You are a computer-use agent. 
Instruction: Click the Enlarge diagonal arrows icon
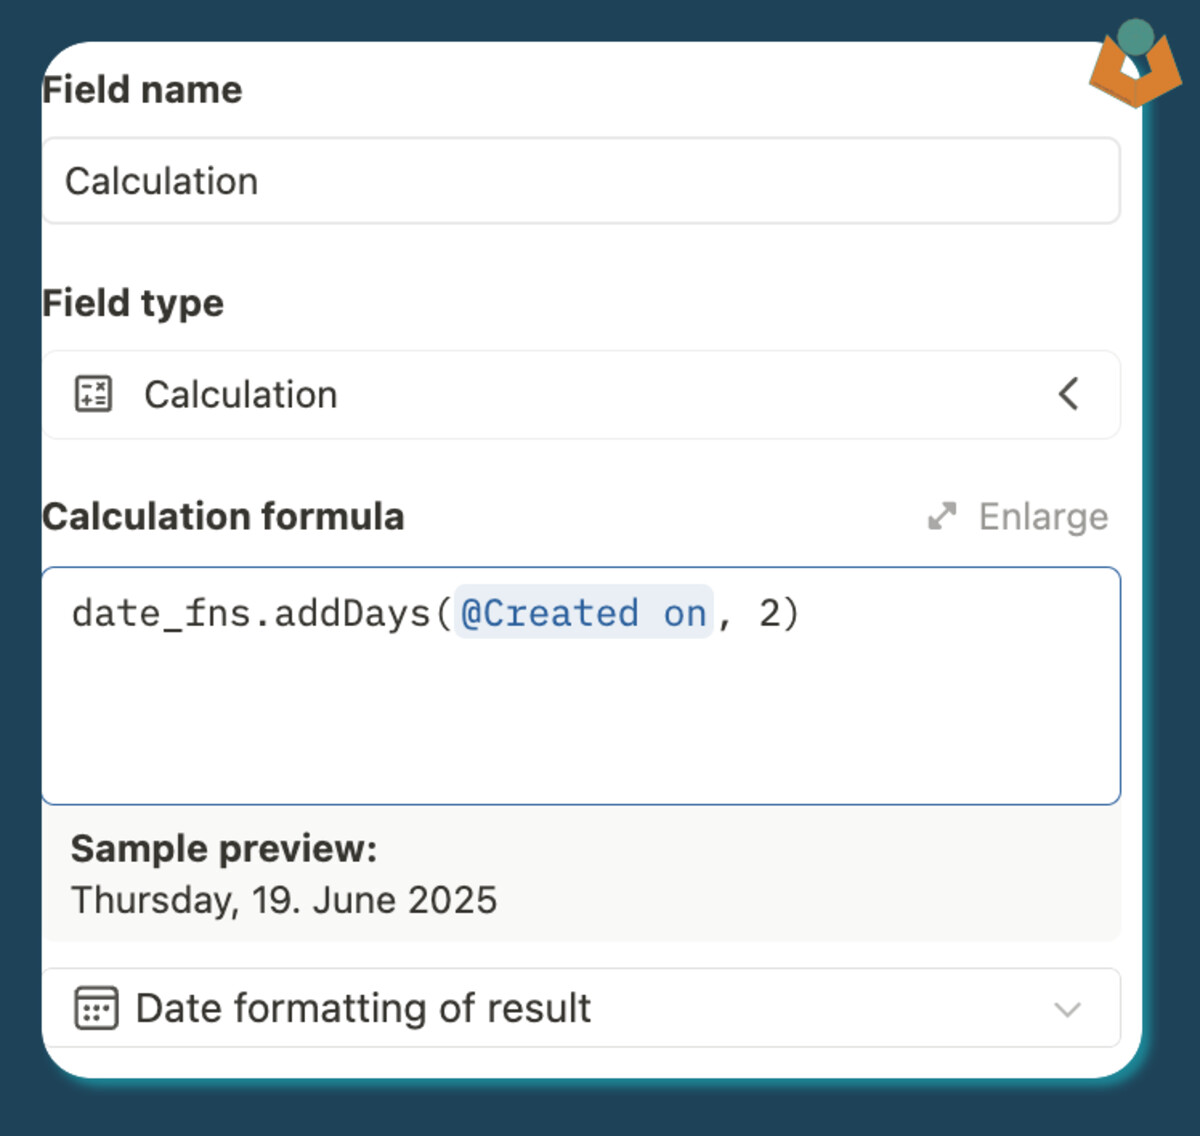(x=942, y=516)
